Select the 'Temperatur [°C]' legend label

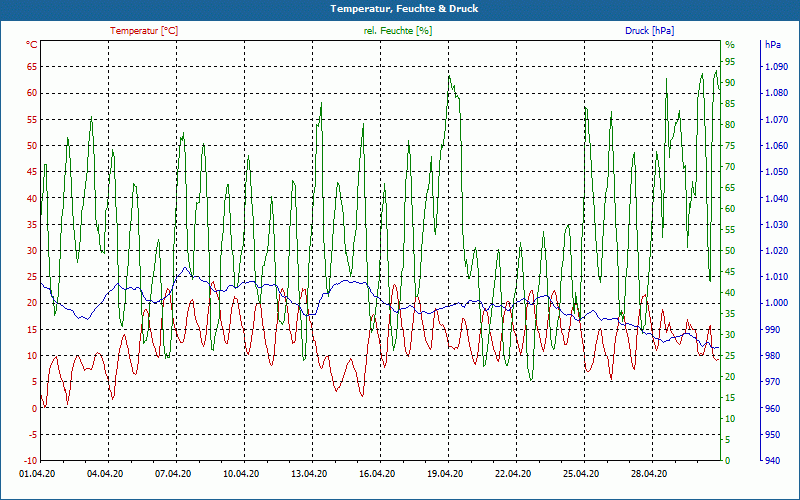(144, 31)
